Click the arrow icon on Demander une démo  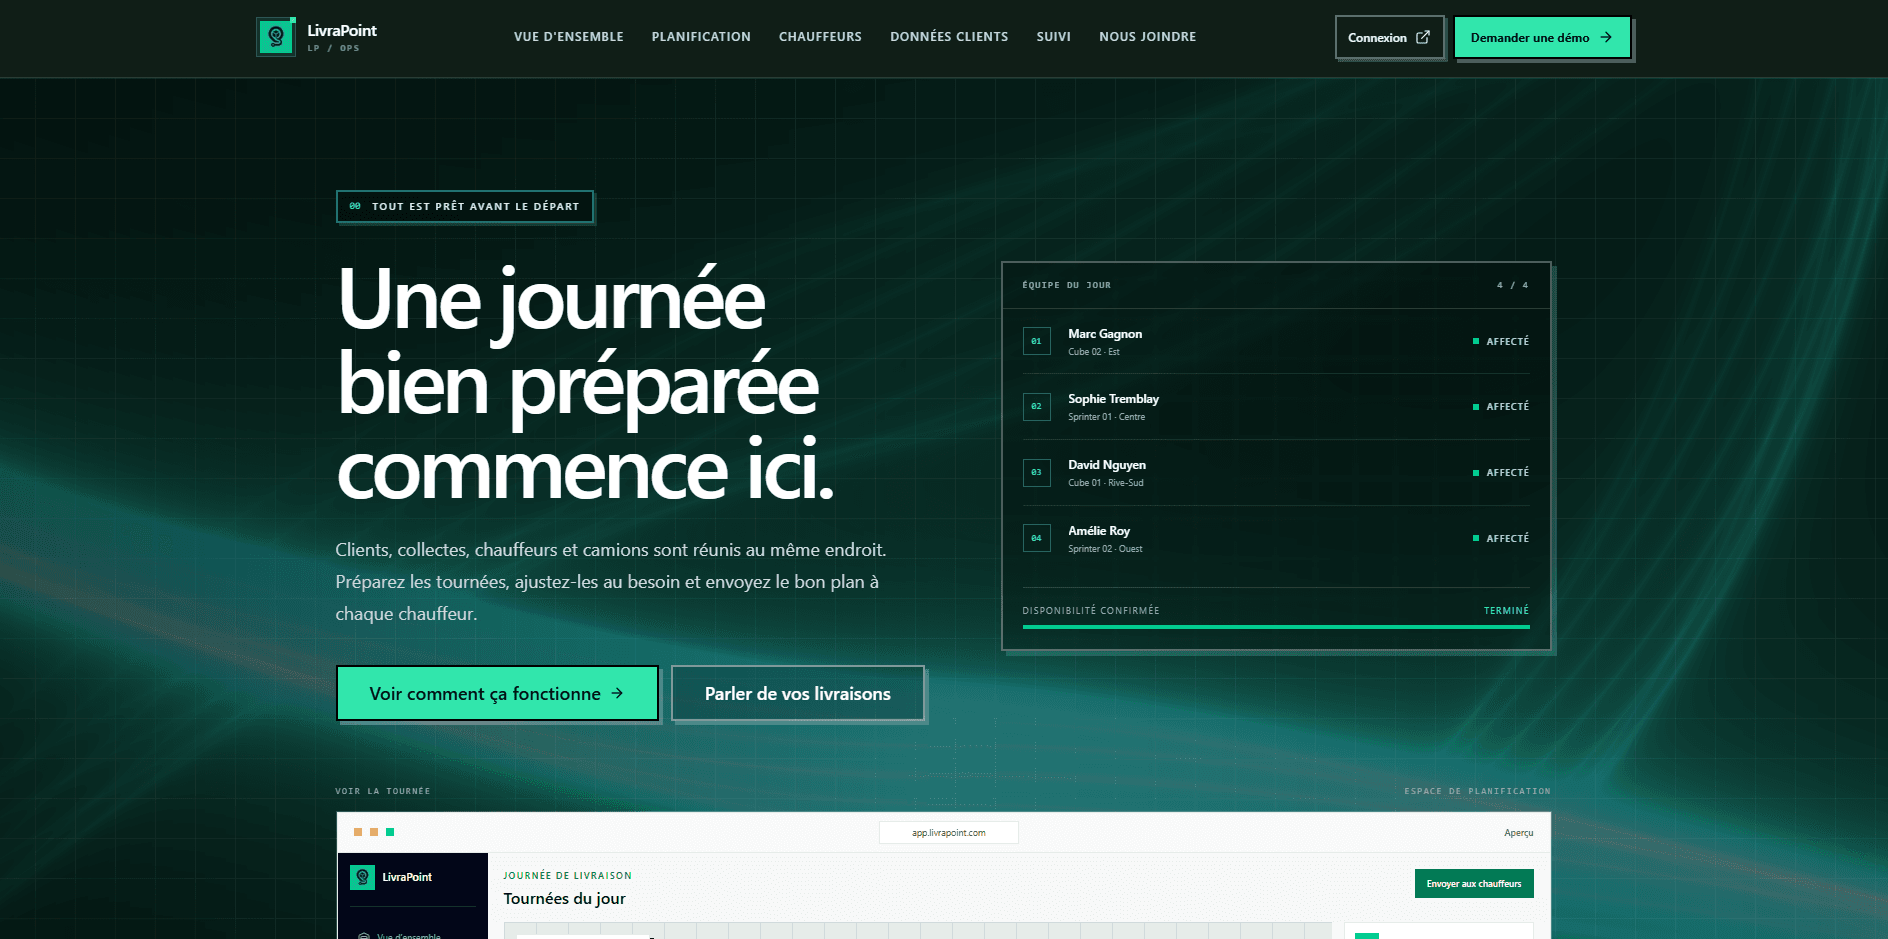pyautogui.click(x=1606, y=37)
